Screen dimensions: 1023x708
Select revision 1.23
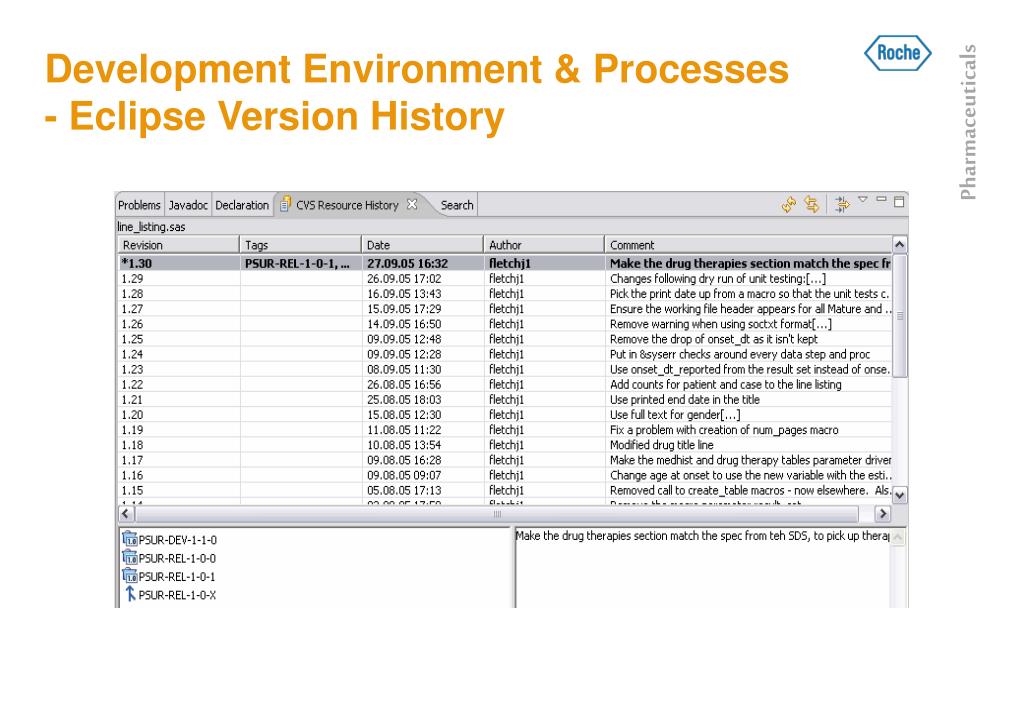tap(132, 369)
